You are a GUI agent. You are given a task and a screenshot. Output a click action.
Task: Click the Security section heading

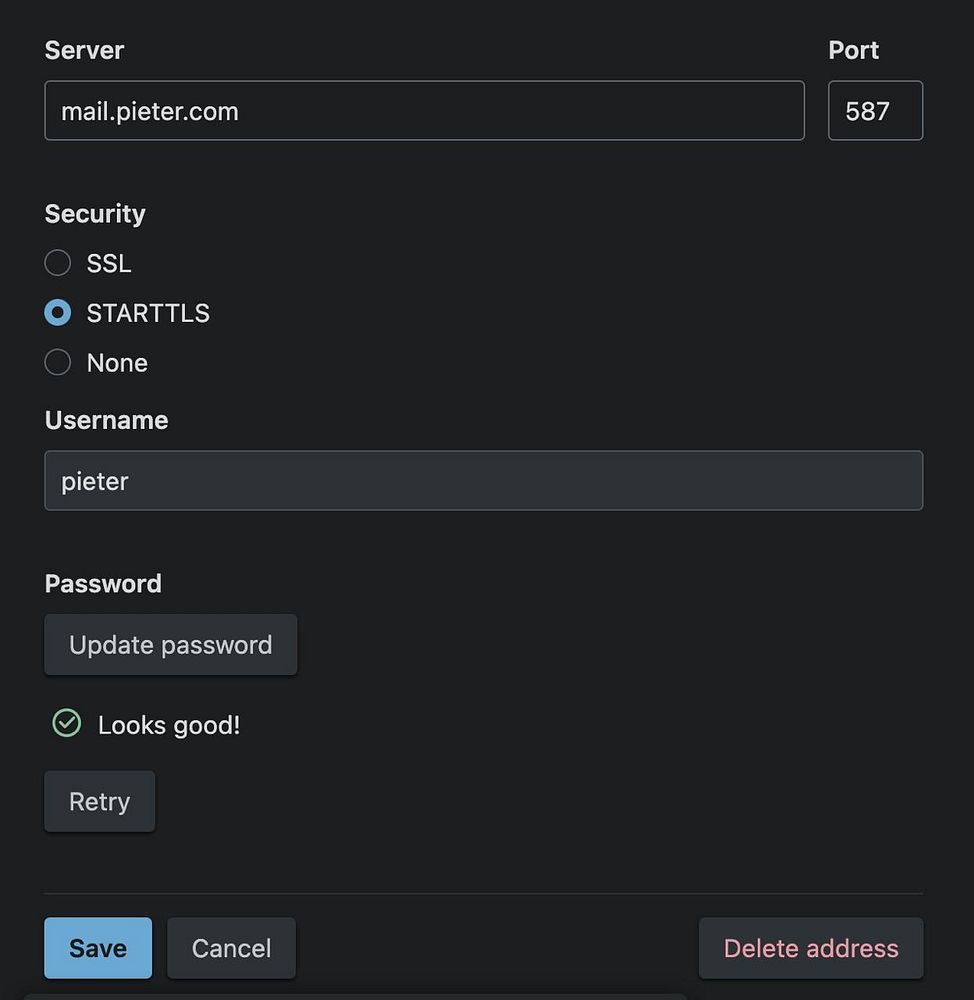[x=95, y=214]
